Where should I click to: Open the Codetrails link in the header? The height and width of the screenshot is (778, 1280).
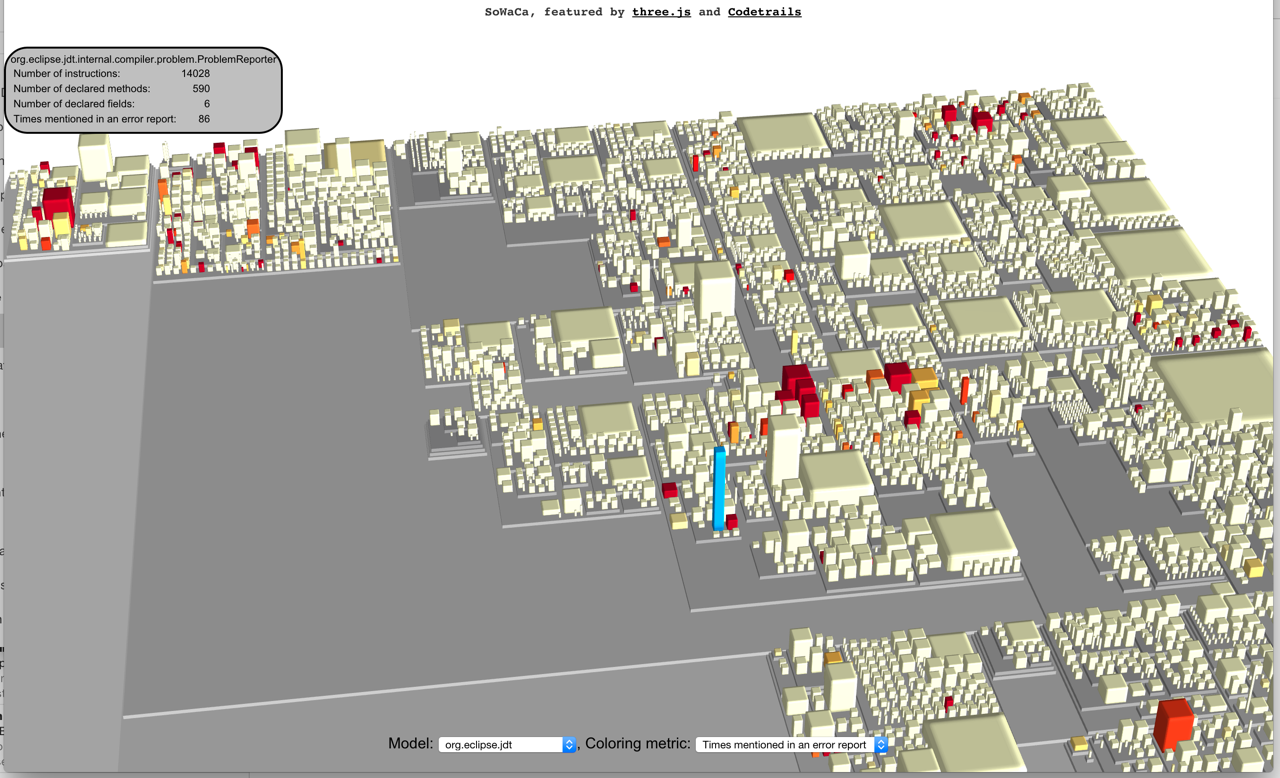point(764,12)
